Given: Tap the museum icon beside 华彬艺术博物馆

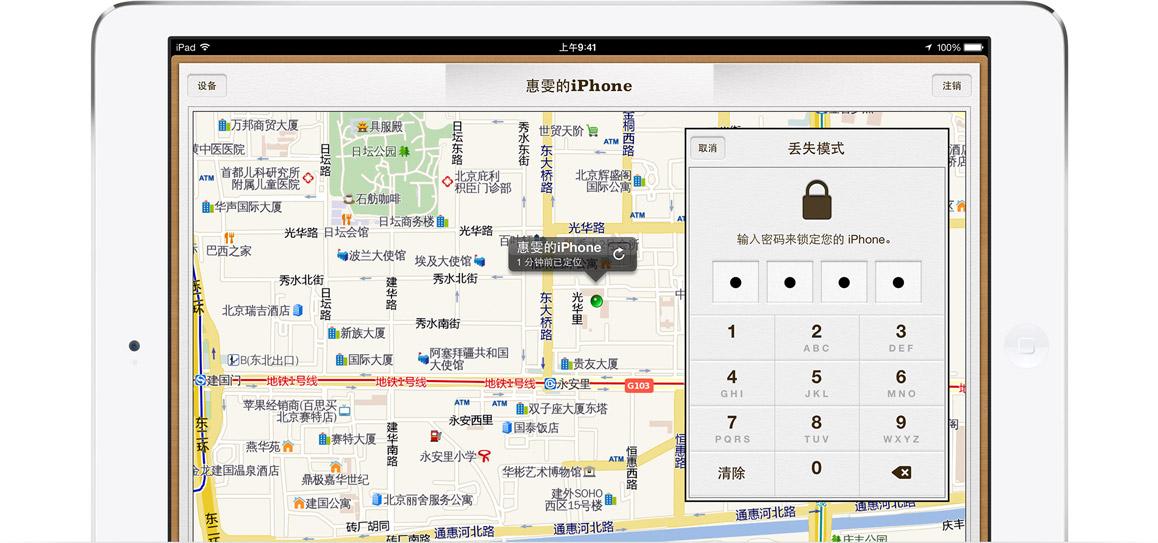Looking at the screenshot, I should click(x=589, y=471).
